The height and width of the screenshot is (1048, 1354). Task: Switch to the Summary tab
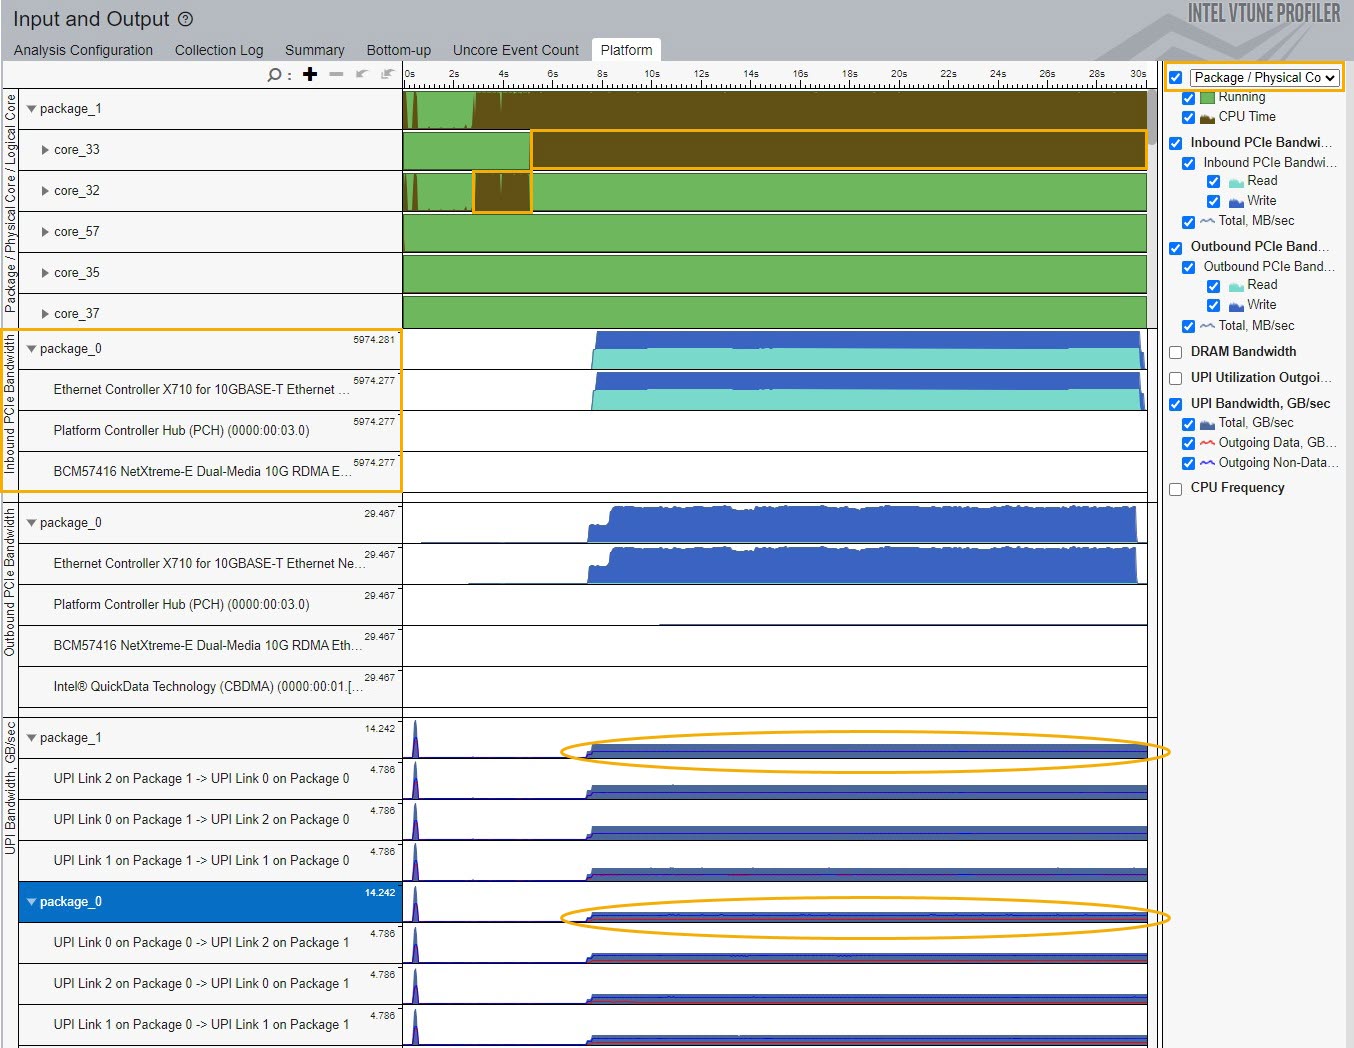pyautogui.click(x=314, y=50)
